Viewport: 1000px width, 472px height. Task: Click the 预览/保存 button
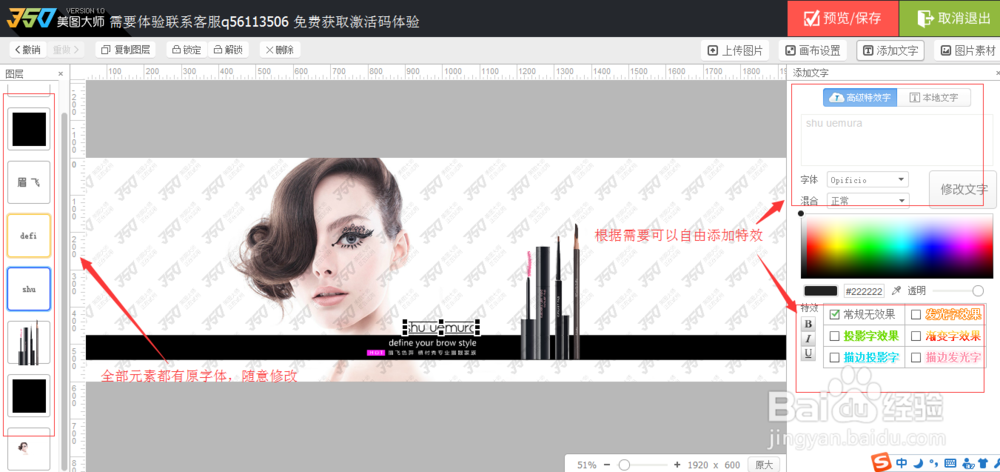click(842, 18)
